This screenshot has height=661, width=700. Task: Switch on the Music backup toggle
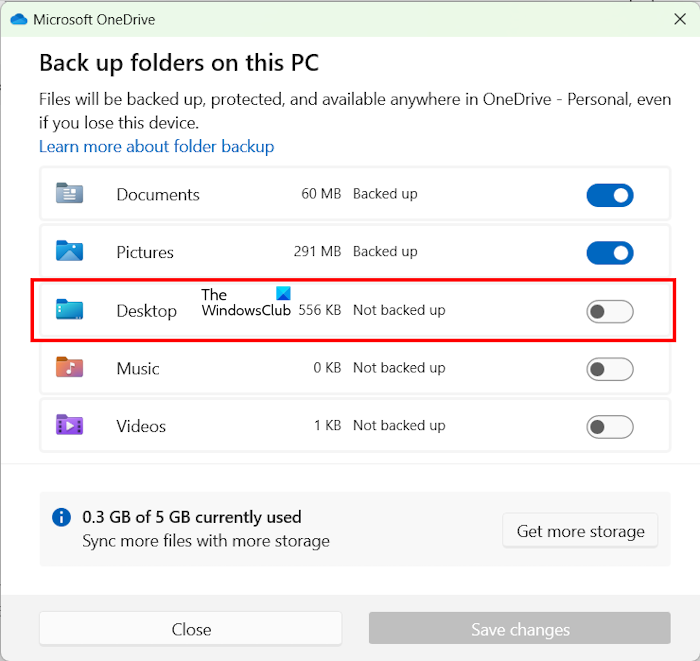click(x=609, y=369)
